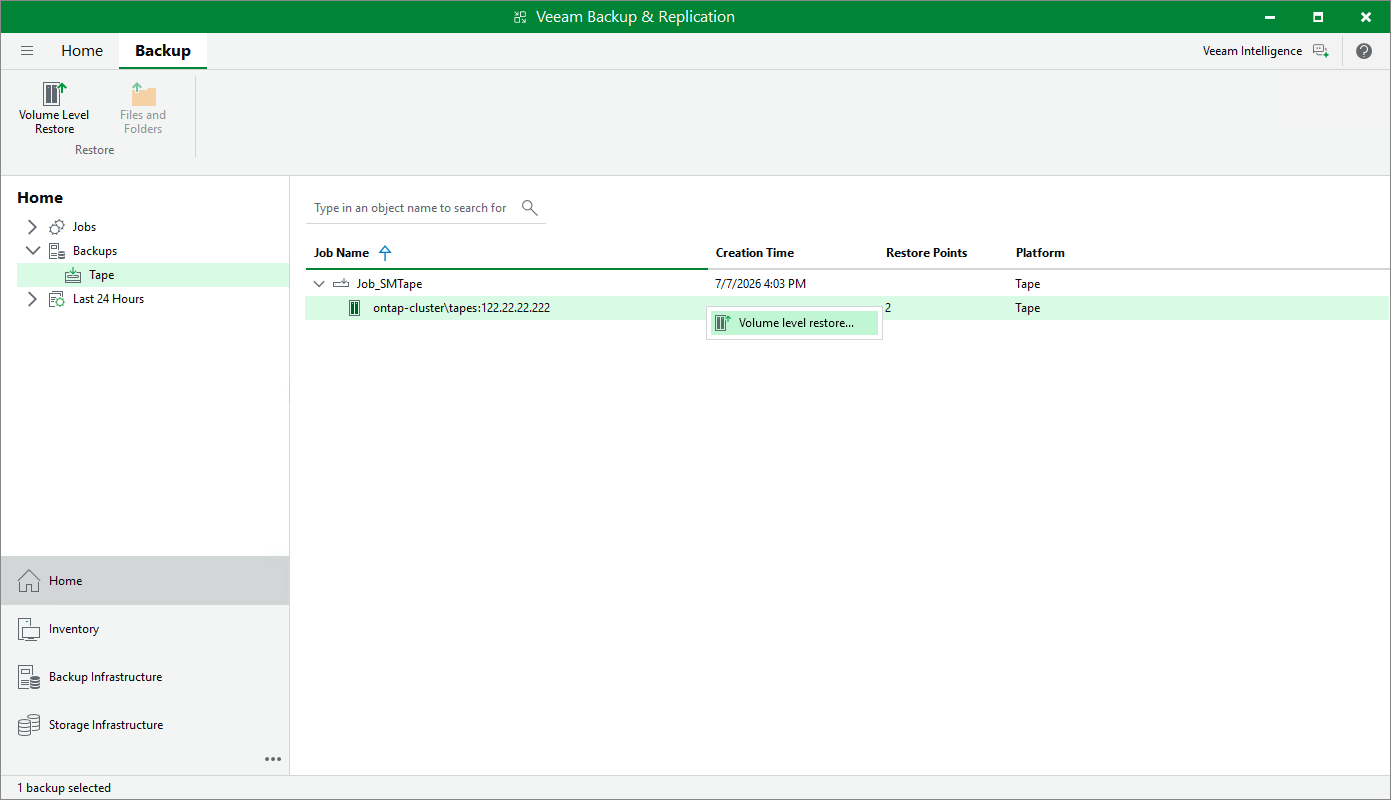The height and width of the screenshot is (800, 1391).
Task: Sort by the Creation Time column header
Action: click(x=755, y=253)
